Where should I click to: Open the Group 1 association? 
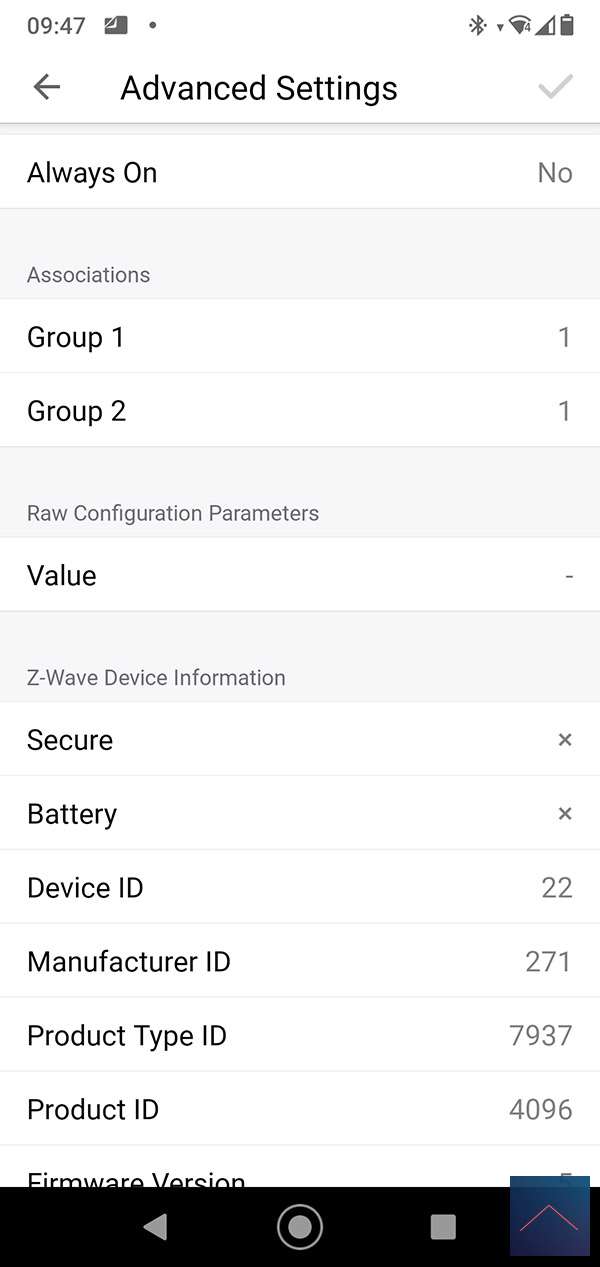coord(300,337)
